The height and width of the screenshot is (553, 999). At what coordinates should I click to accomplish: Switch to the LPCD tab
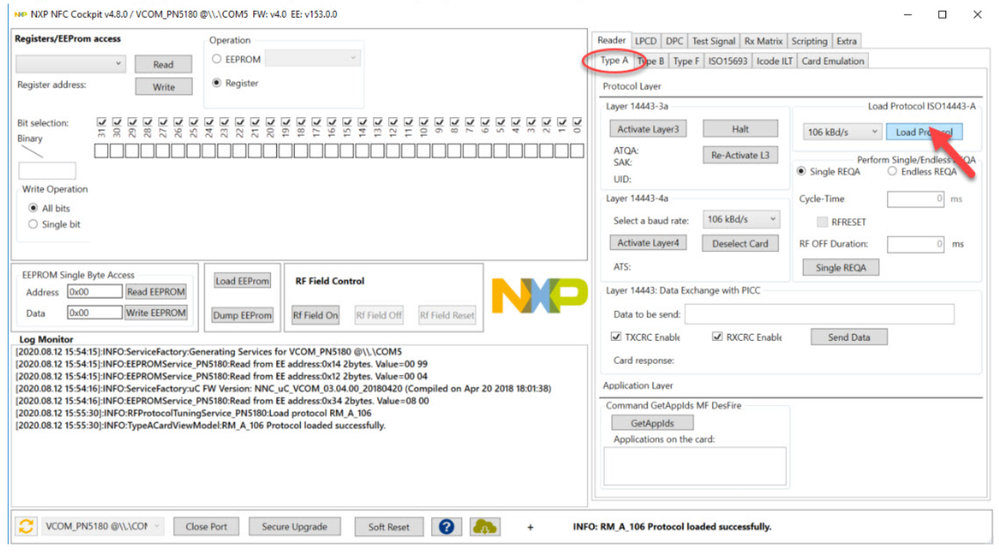tap(645, 41)
